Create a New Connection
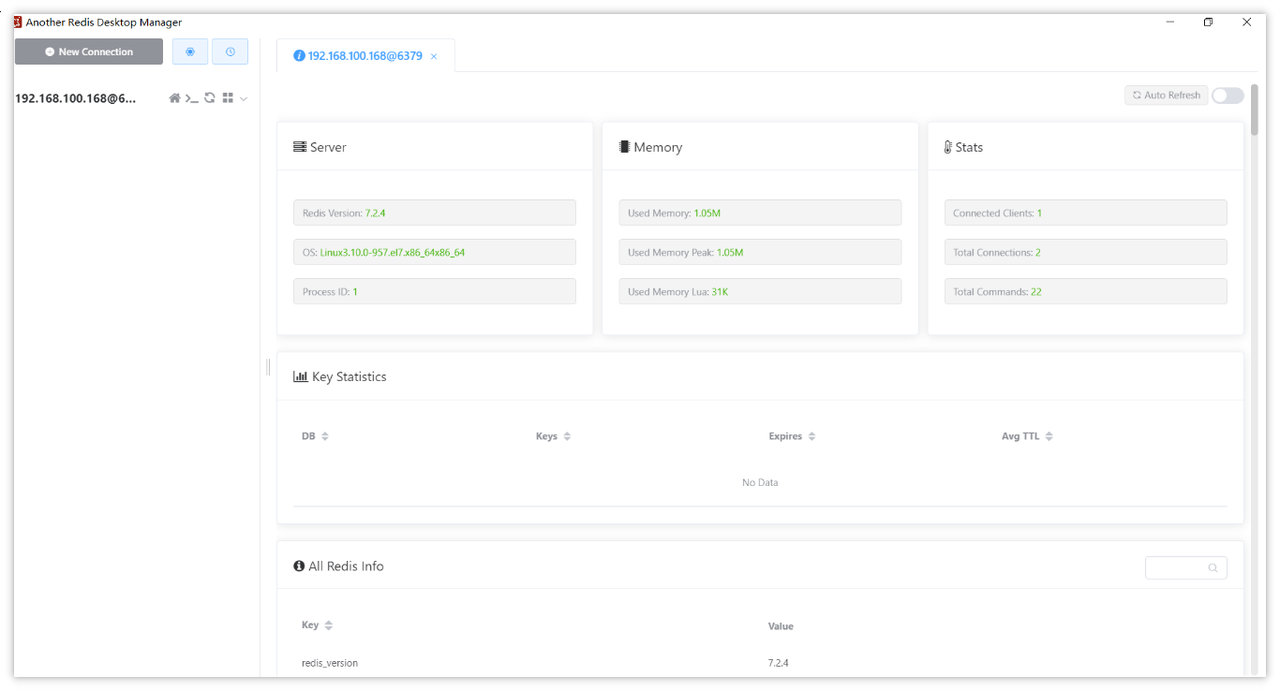Screen dimensions: 1280x691 pyautogui.click(x=89, y=52)
